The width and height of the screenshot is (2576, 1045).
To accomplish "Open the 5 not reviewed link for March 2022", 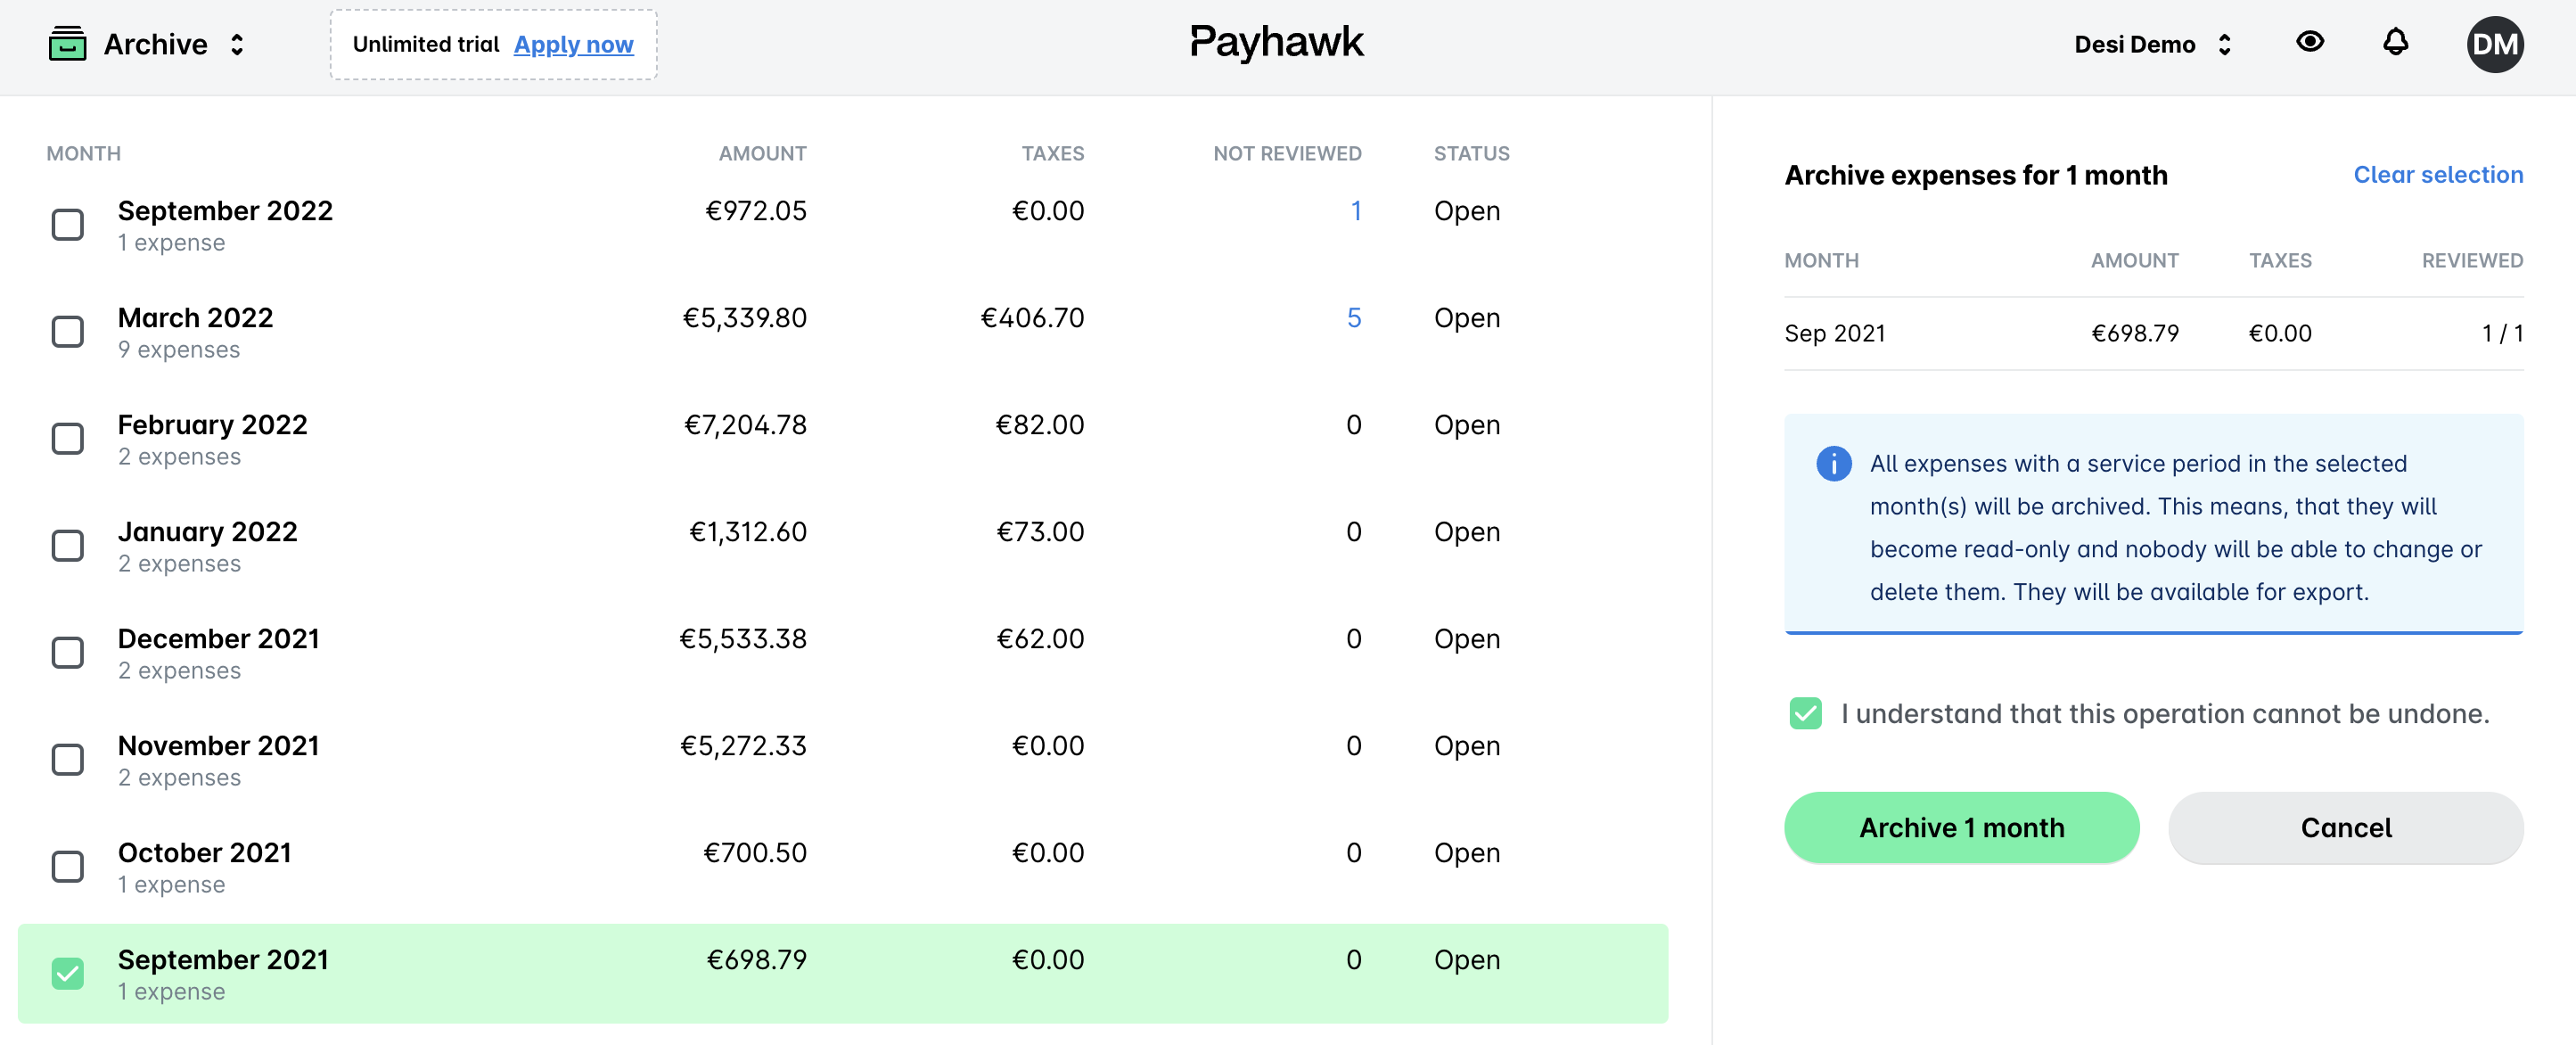I will tap(1353, 318).
